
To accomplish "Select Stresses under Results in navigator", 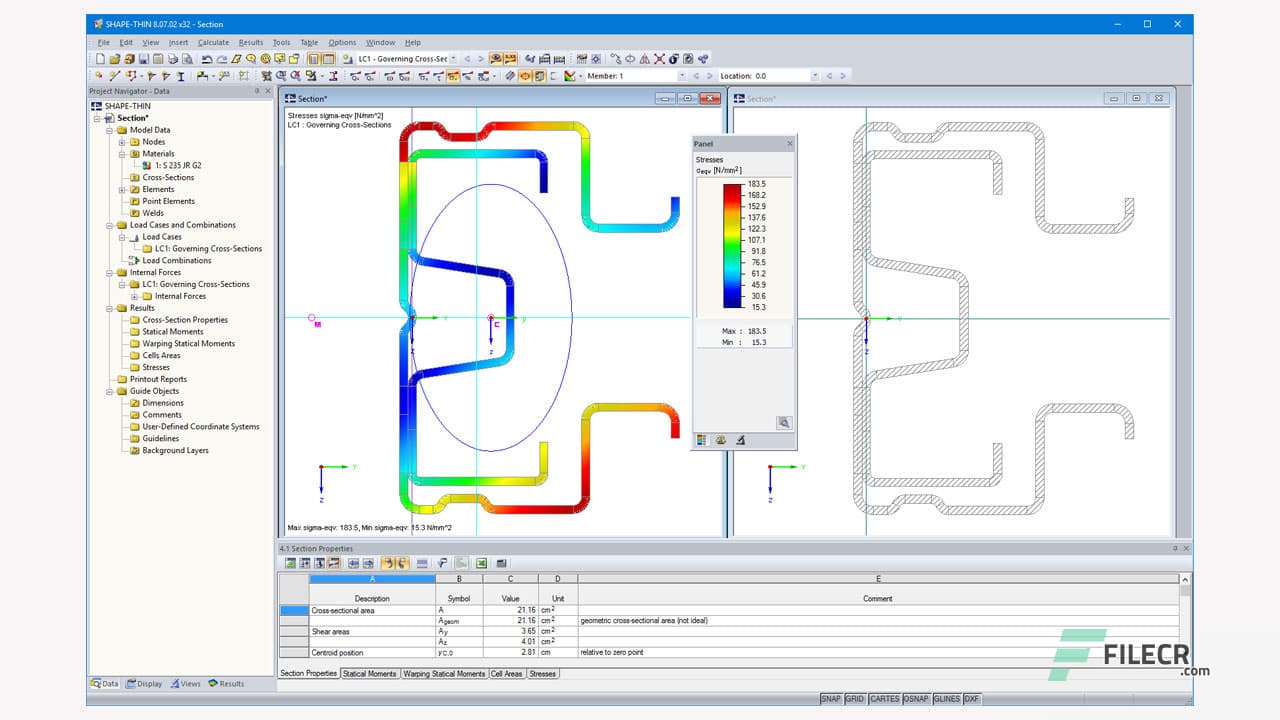I will pos(156,367).
